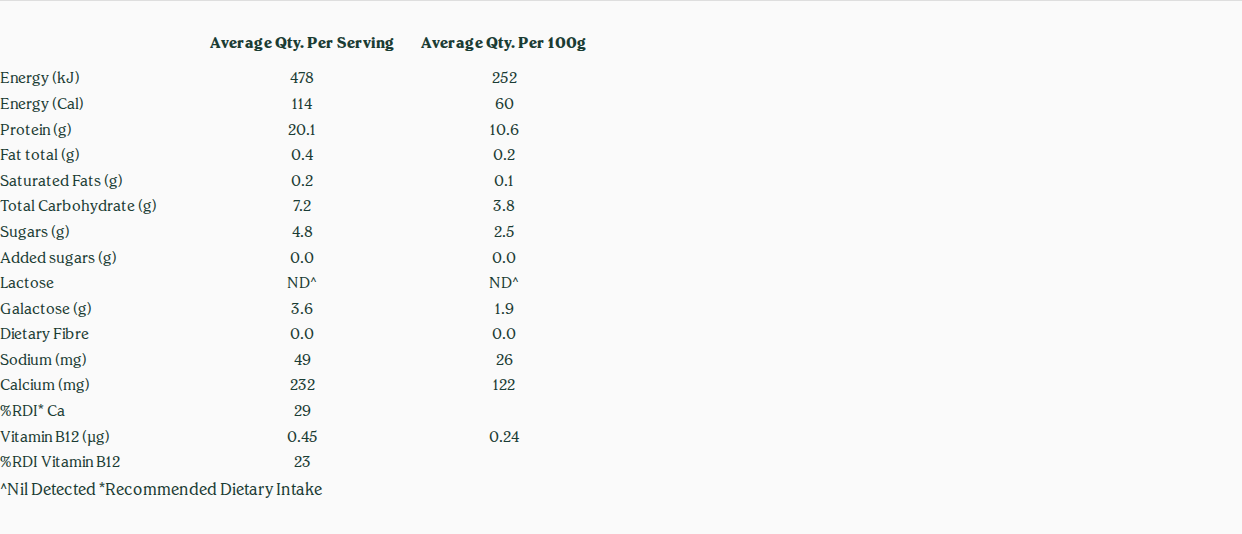Select the Energy (kJ) row label
Image resolution: width=1242 pixels, height=534 pixels.
point(40,78)
